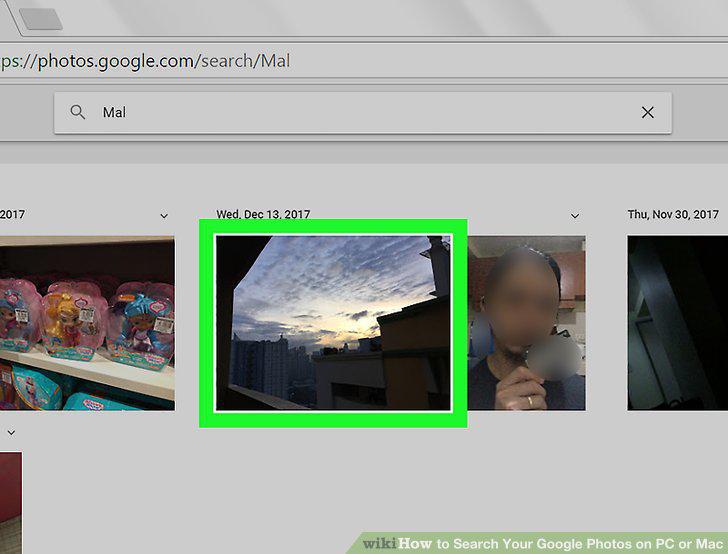Click the photos.google.com address bar
The image size is (728, 554).
click(364, 61)
